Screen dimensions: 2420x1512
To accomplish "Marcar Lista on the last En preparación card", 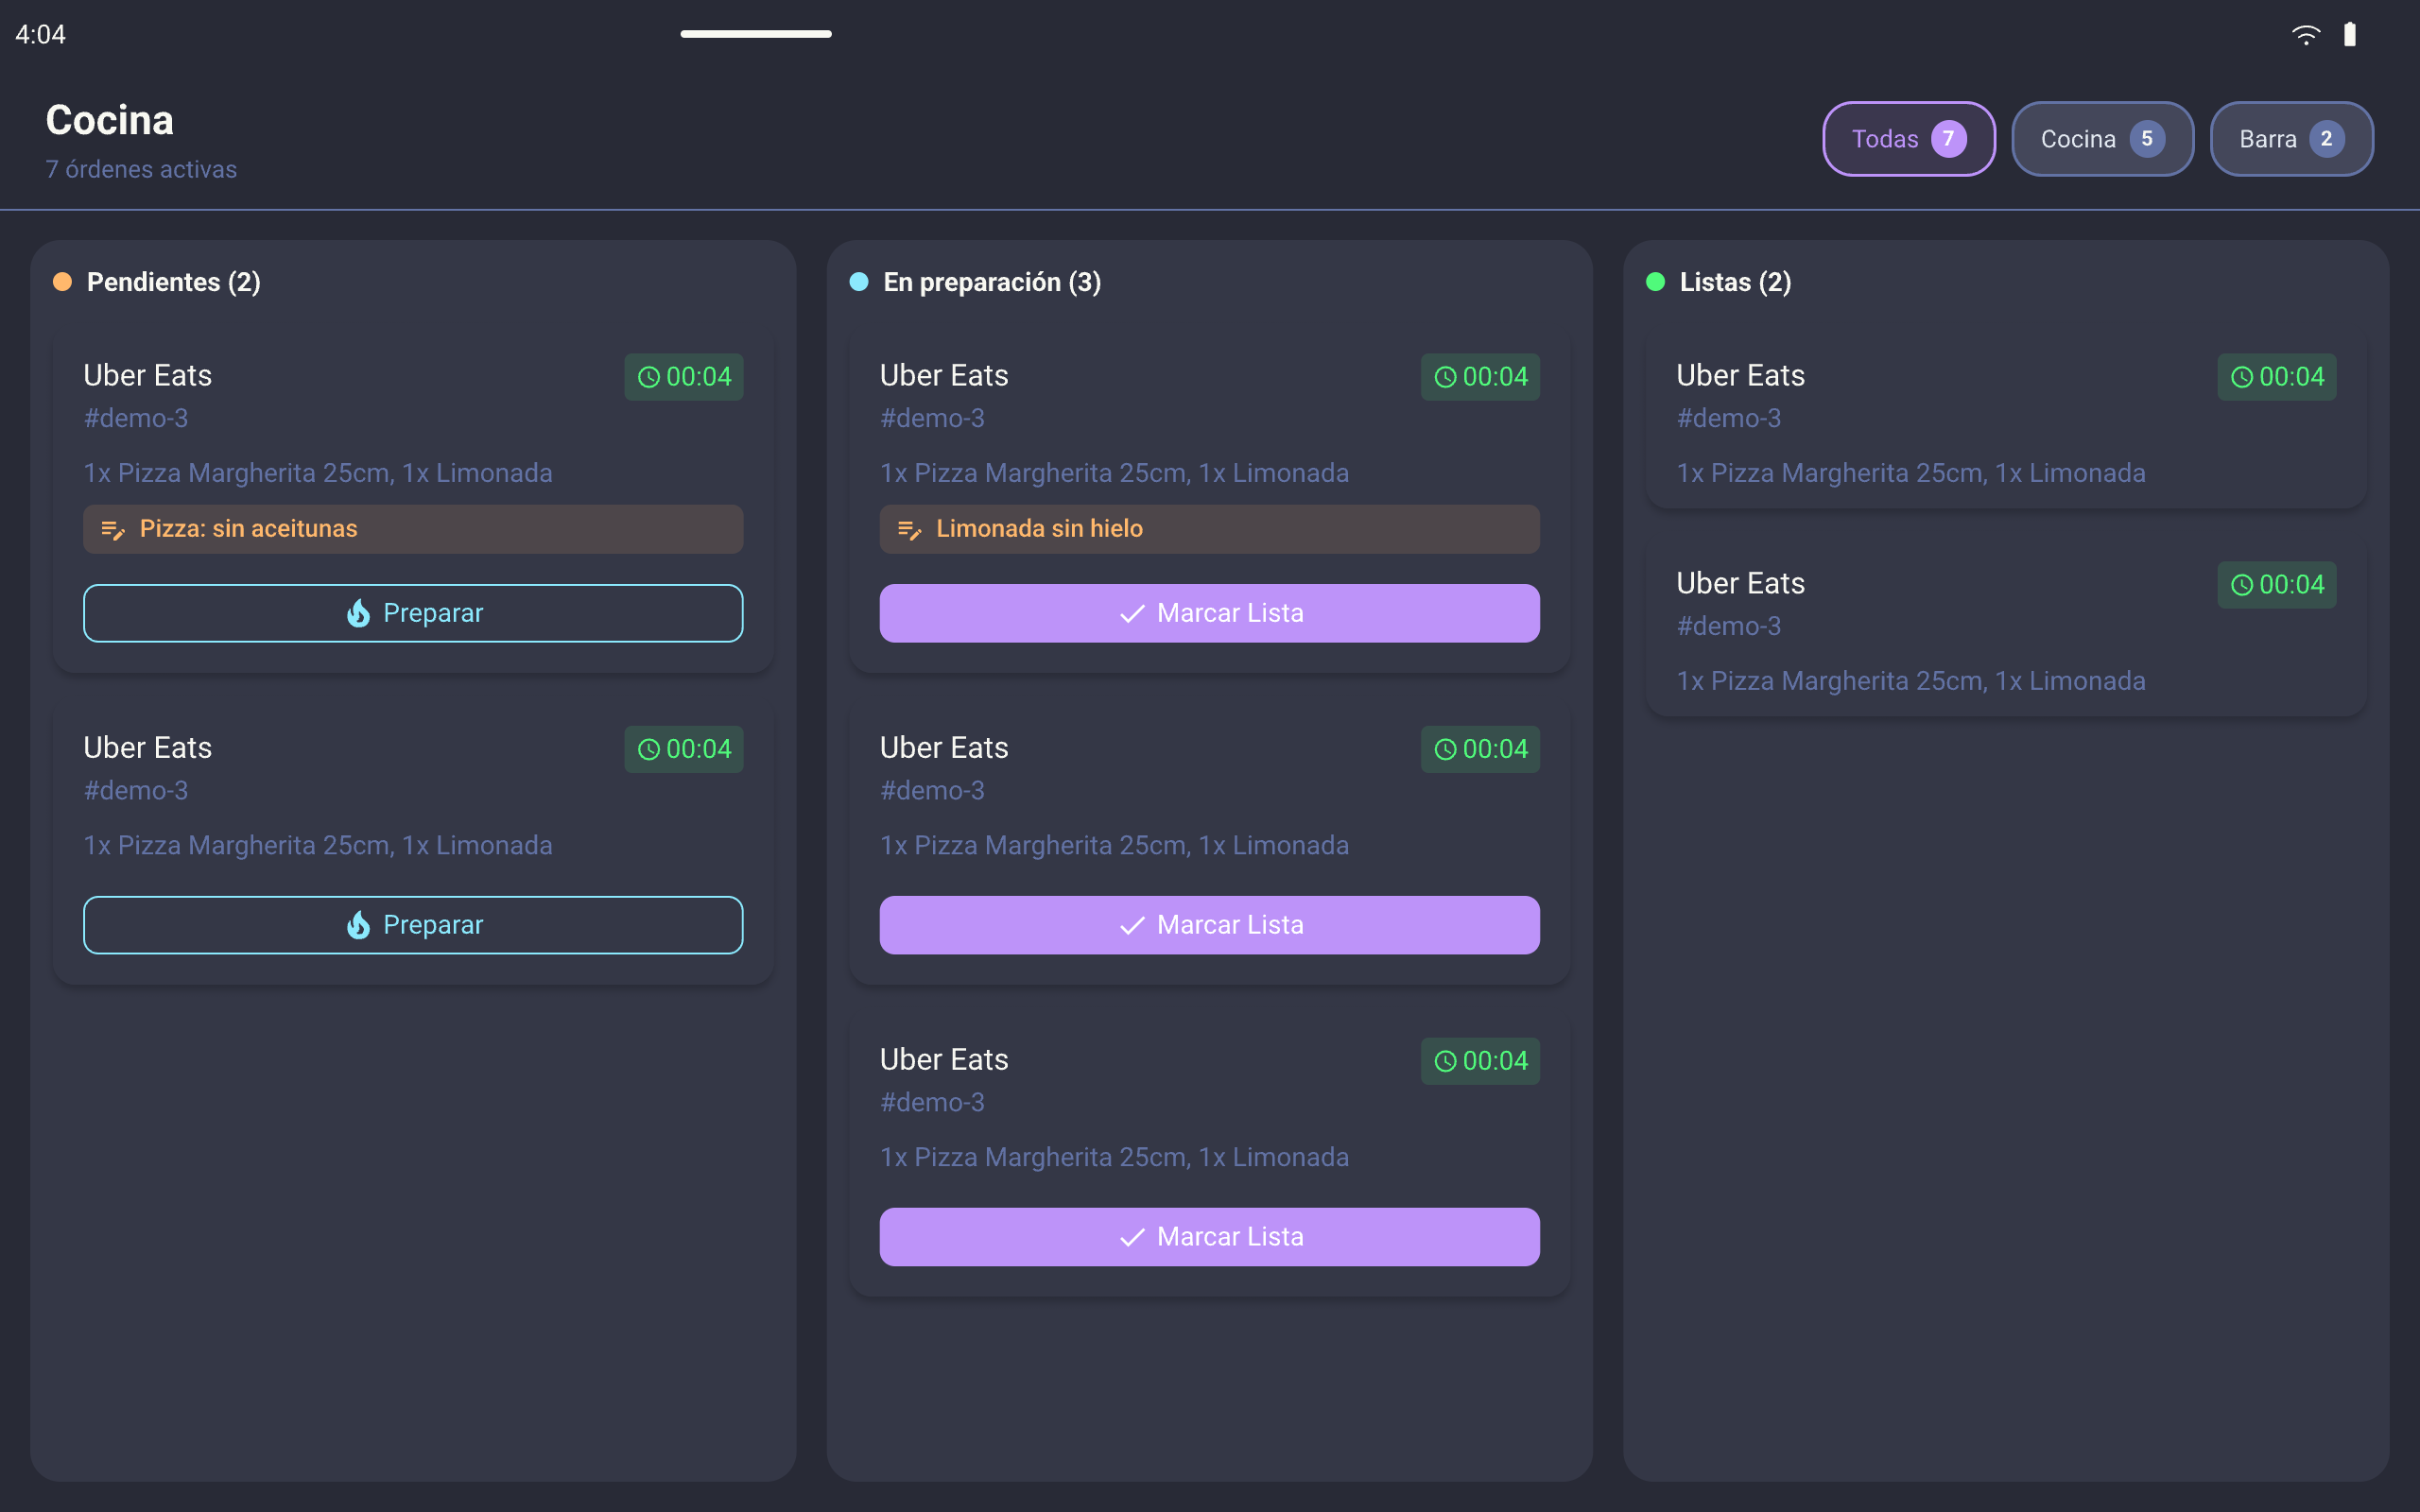I will click(1209, 1237).
